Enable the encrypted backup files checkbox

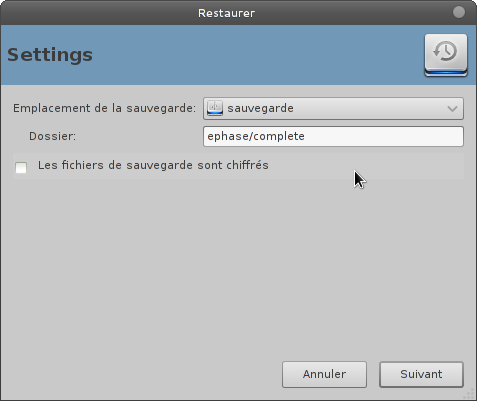coord(21,167)
